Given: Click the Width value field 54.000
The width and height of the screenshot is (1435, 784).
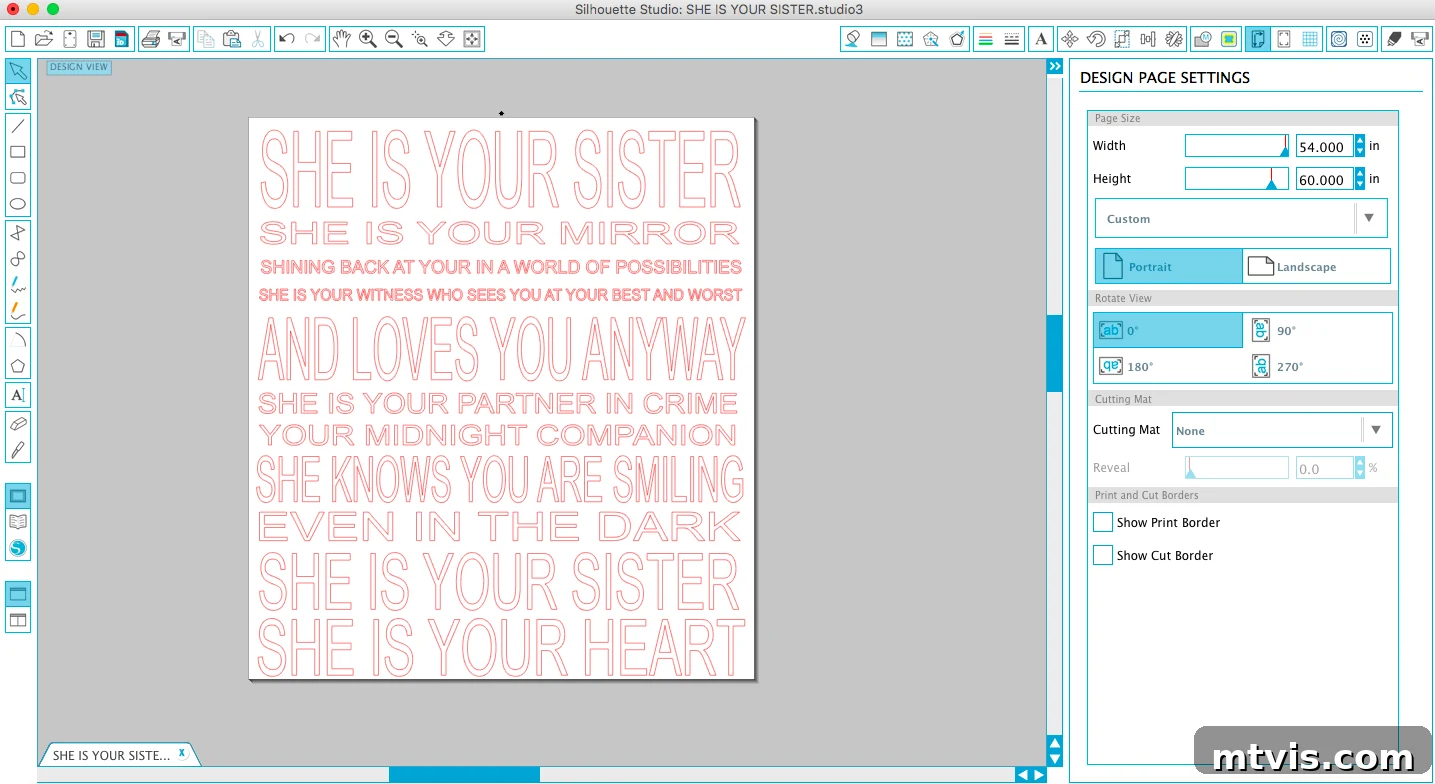Looking at the screenshot, I should click(1324, 146).
